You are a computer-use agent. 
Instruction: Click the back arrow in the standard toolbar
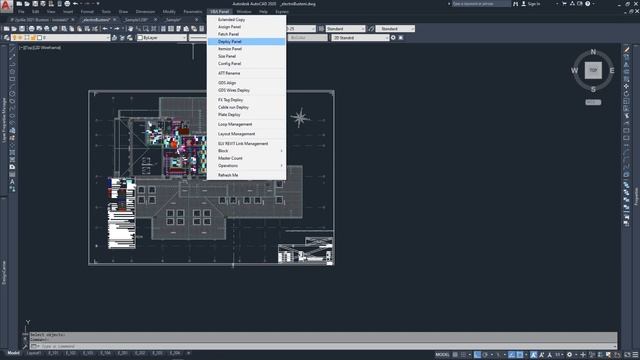pyautogui.click(x=105, y=29)
